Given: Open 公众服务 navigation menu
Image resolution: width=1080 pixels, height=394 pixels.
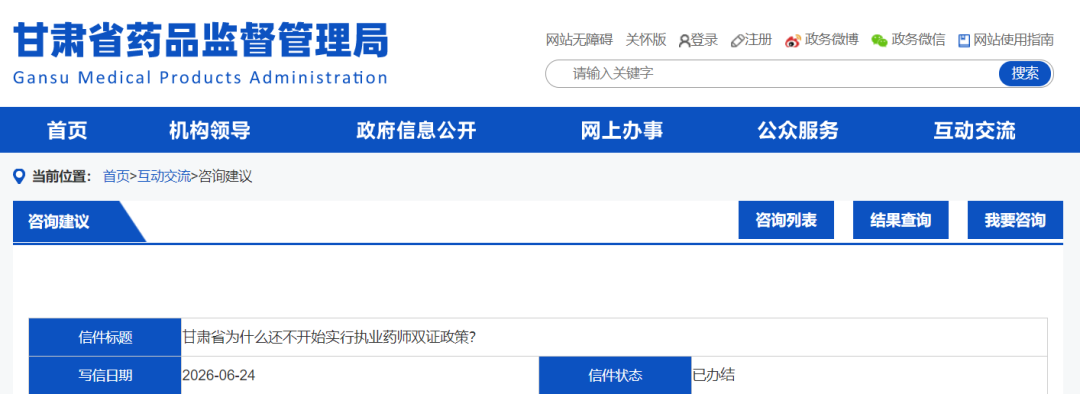Looking at the screenshot, I should tap(798, 130).
